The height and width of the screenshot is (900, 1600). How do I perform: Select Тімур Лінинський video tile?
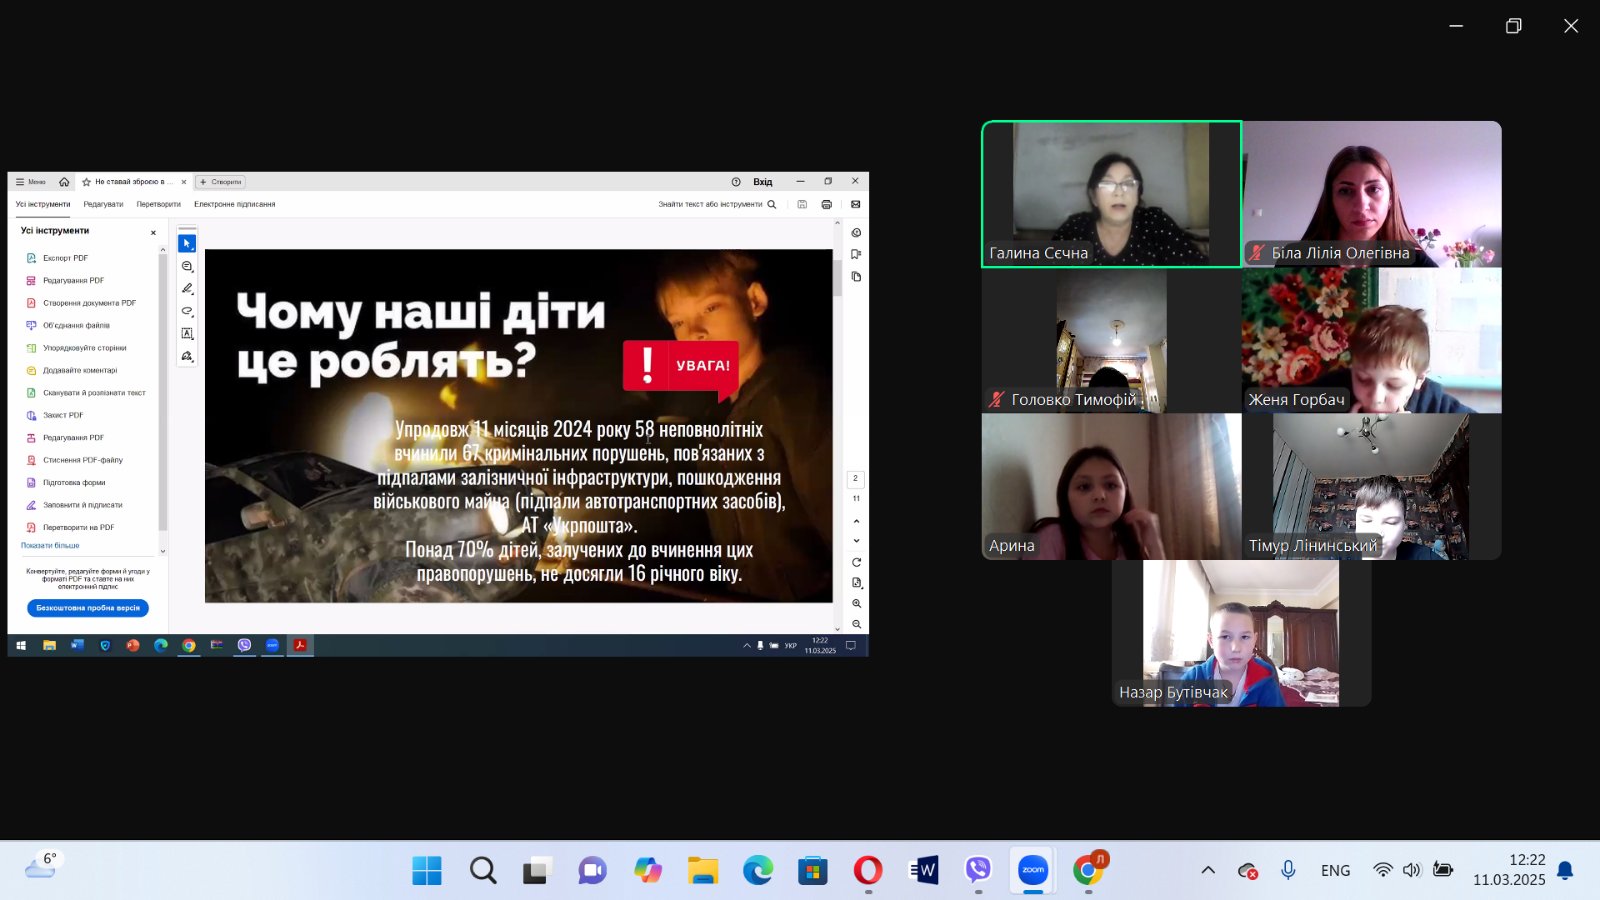click(x=1371, y=486)
